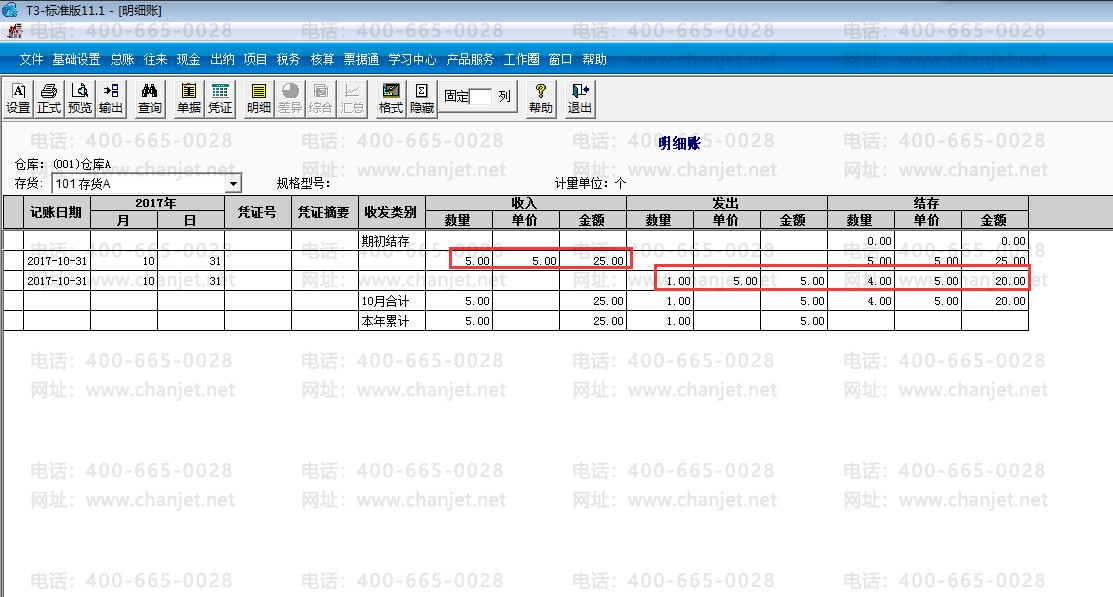Click the 正式 print toolbar icon

click(49, 99)
